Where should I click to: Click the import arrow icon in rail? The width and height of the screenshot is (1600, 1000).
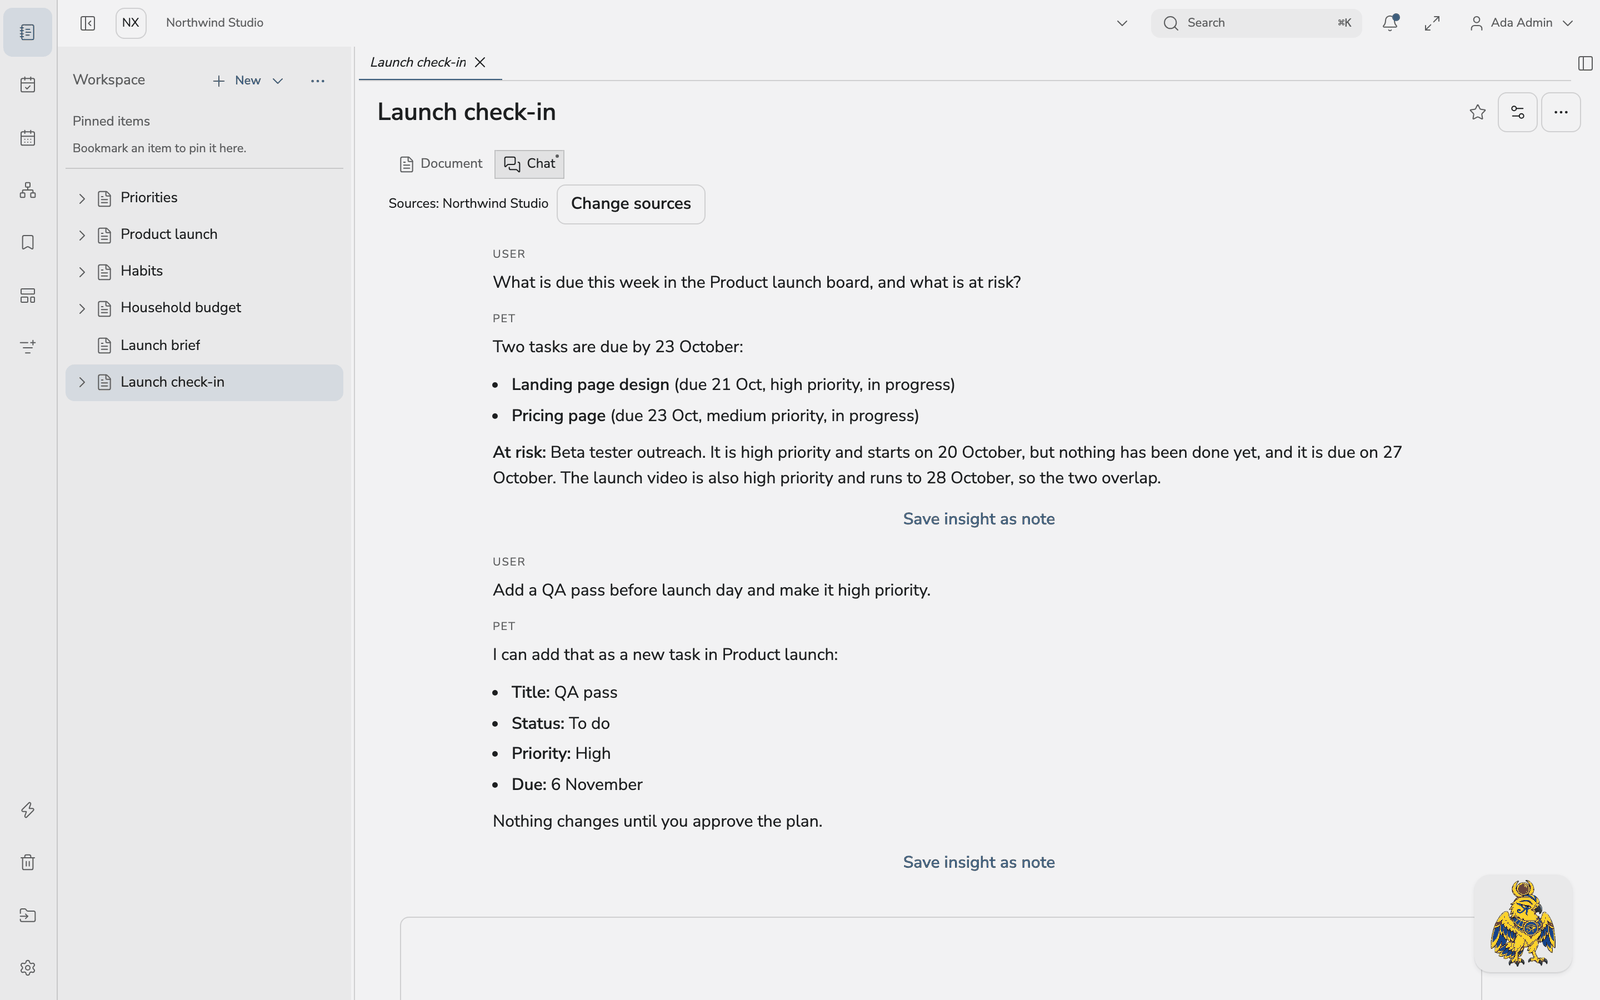pos(28,915)
